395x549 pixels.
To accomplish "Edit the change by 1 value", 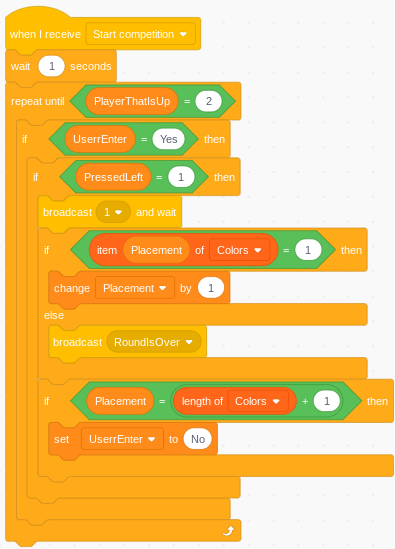I will pyautogui.click(x=211, y=288).
